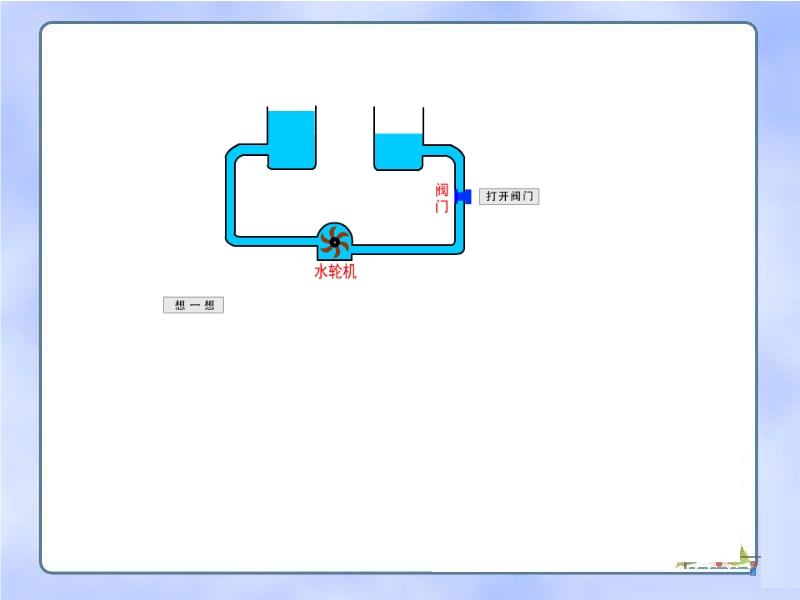Click the bottom-left pipe corner
The width and height of the screenshot is (800, 600).
pos(233,239)
